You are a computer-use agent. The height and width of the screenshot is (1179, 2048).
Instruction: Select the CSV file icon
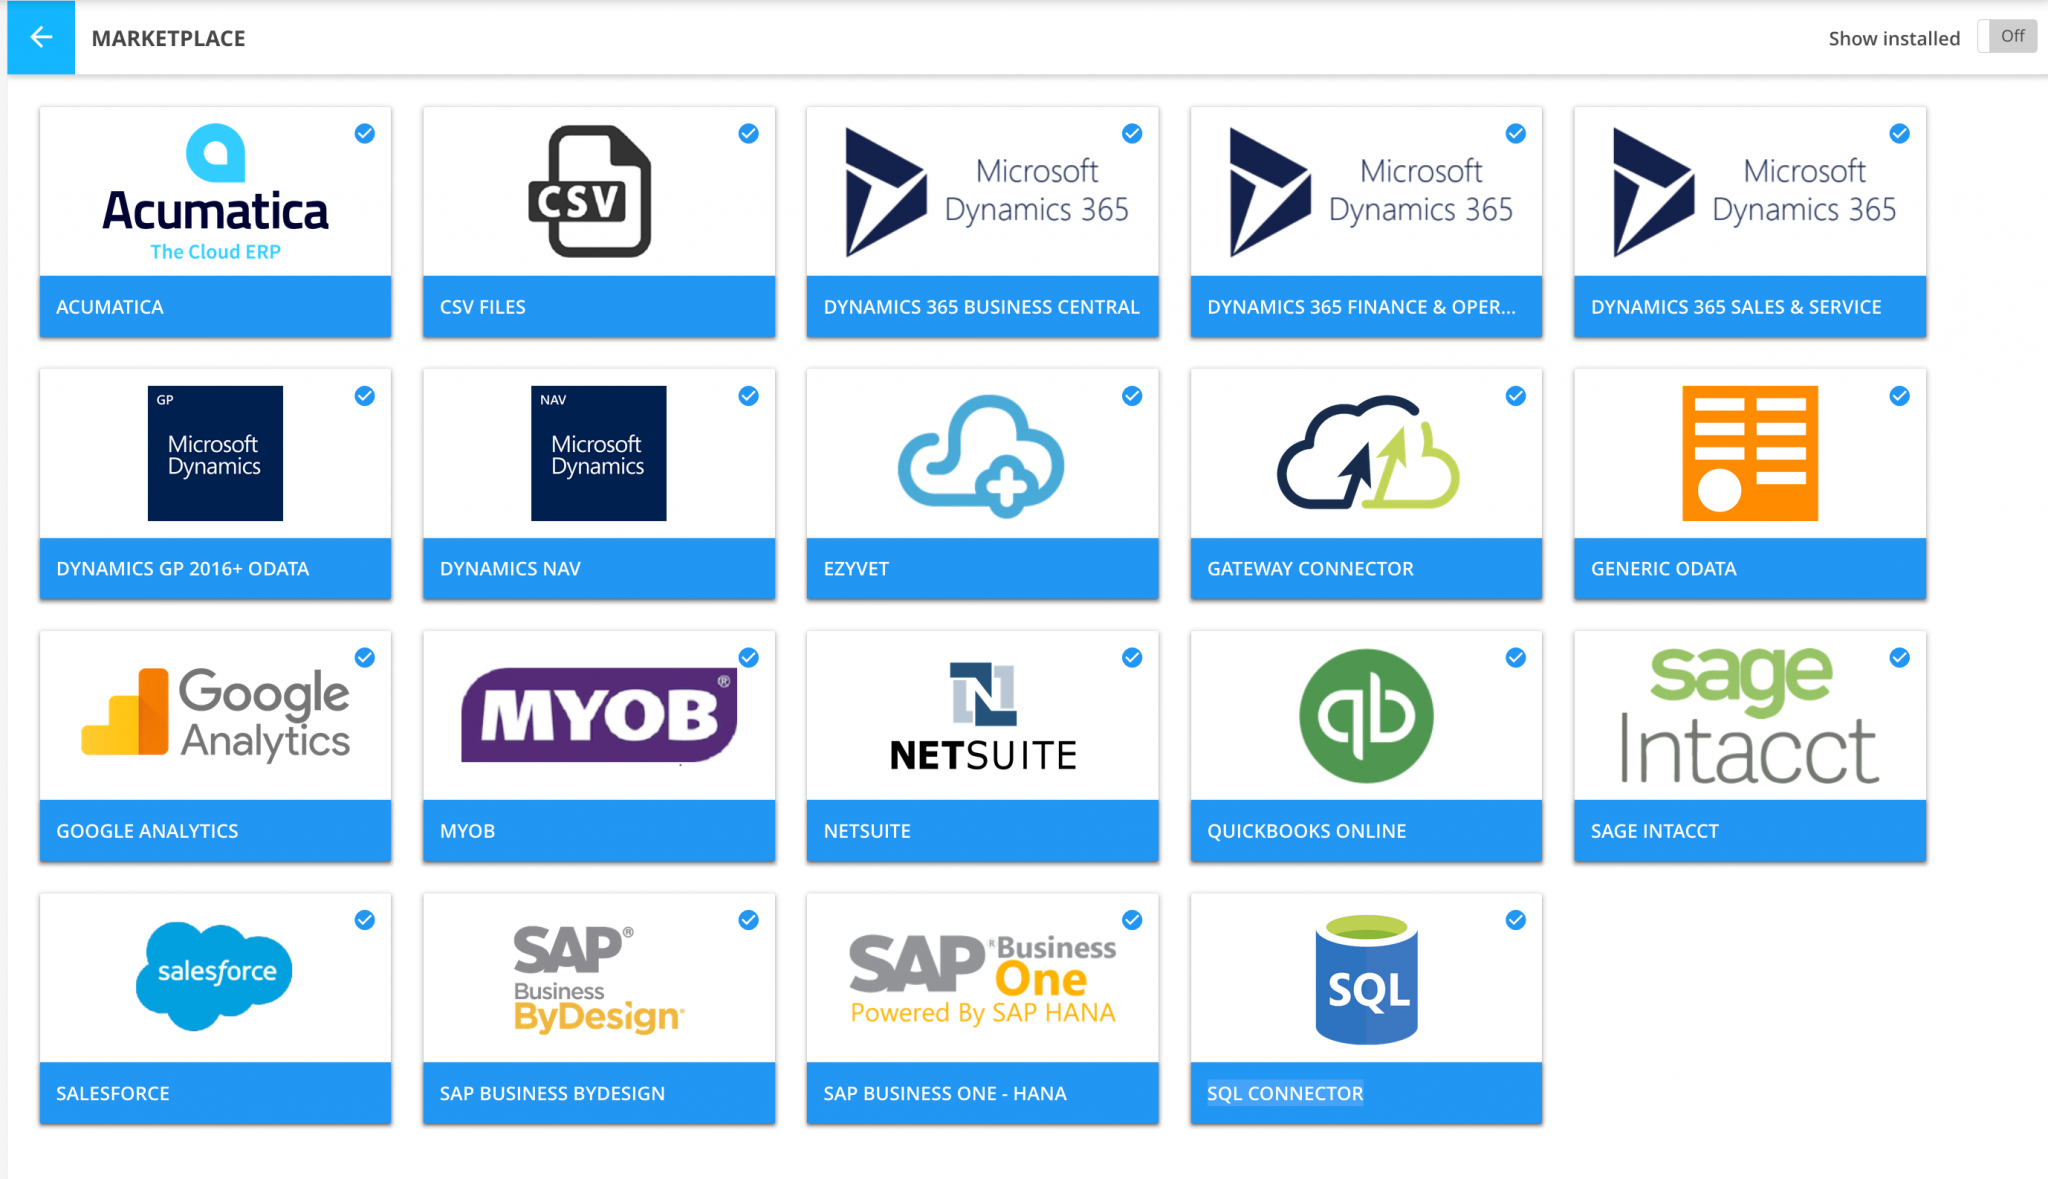coord(590,191)
